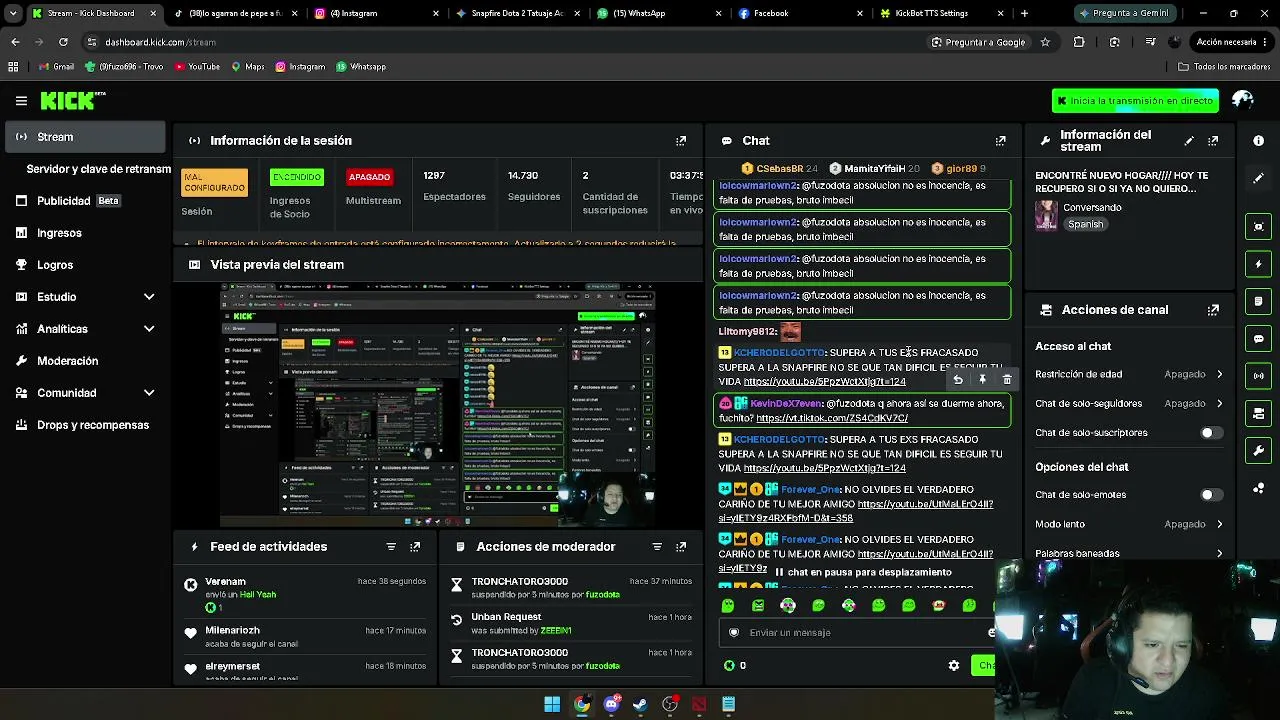This screenshot has height=720, width=1280.
Task: Toggle stream info wrench widget in sidebar
Action: pyautogui.click(x=1259, y=451)
